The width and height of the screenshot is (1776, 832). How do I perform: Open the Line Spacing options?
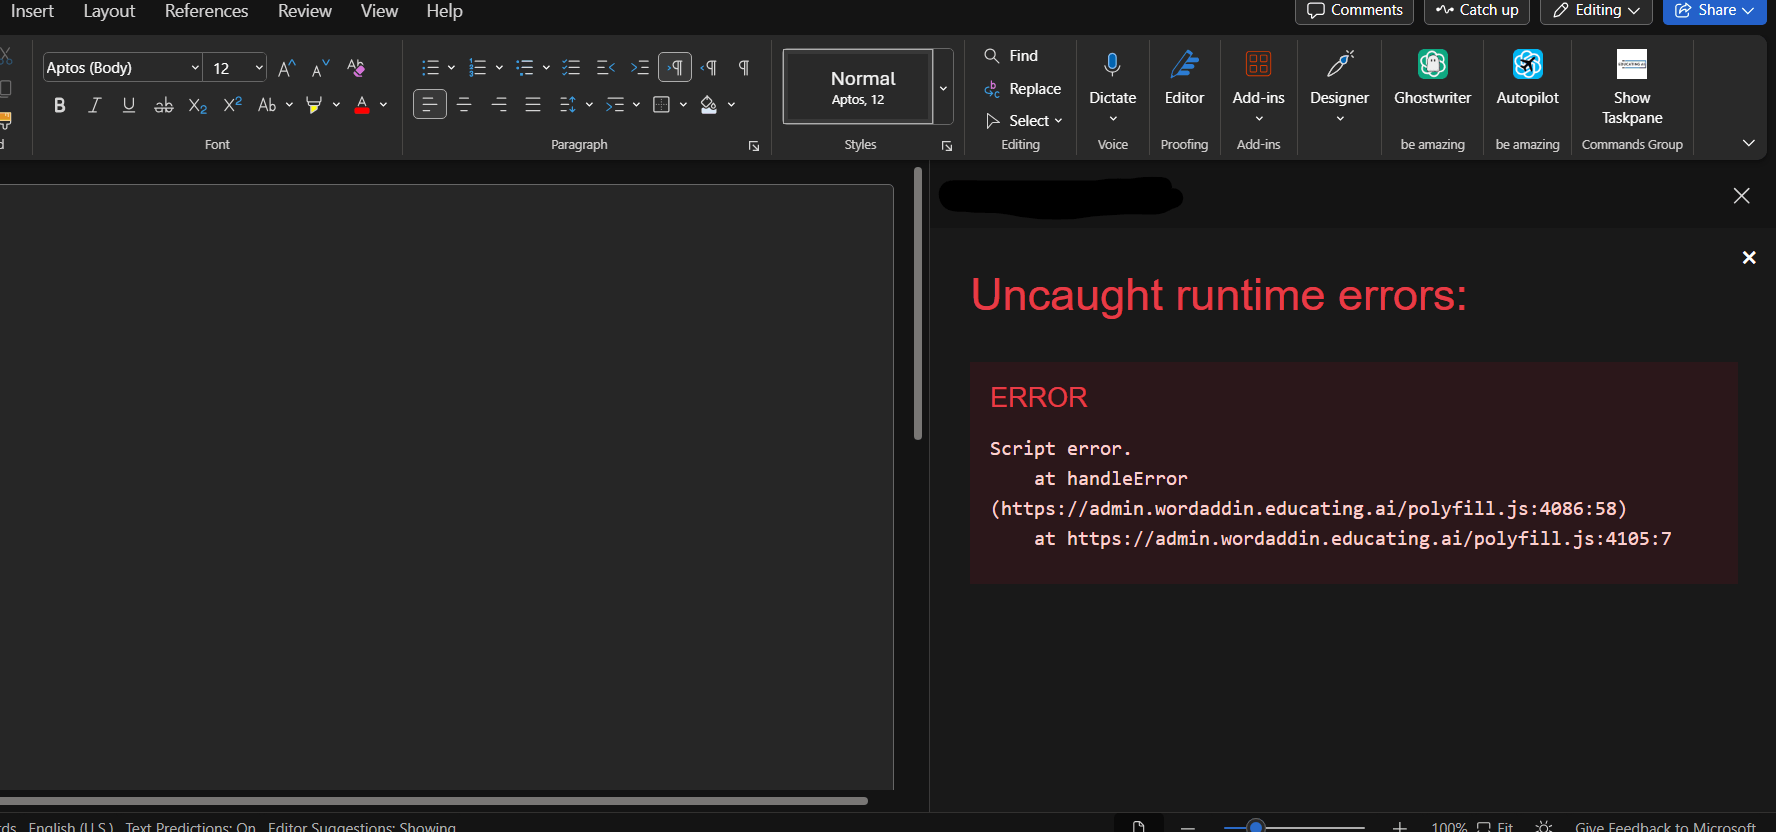575,104
